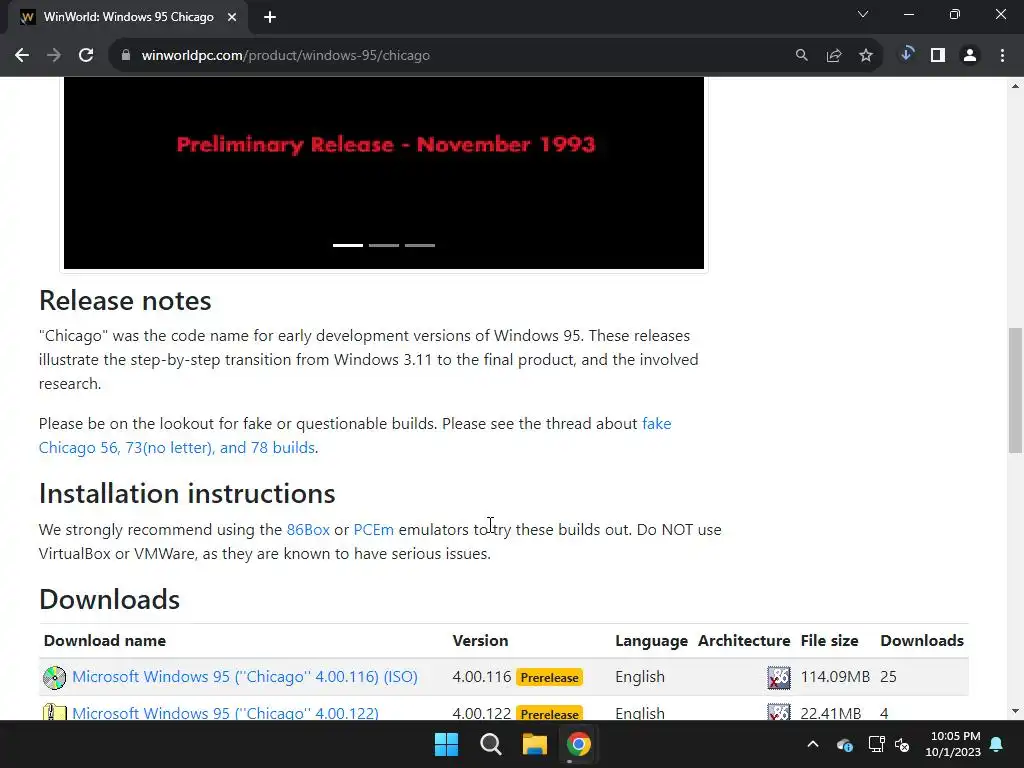Open Microsoft Windows 95 Chicago 4.00.116 ISO link

tap(245, 677)
